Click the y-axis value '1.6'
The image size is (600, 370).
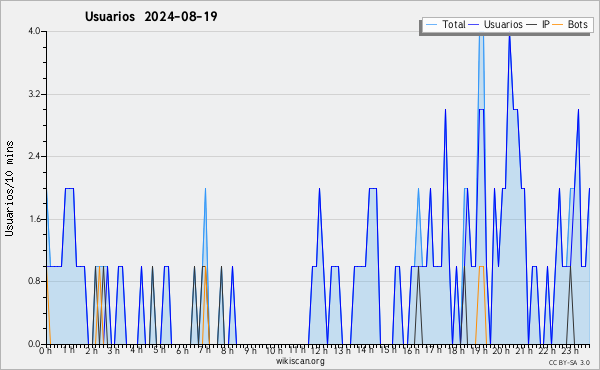click(34, 219)
